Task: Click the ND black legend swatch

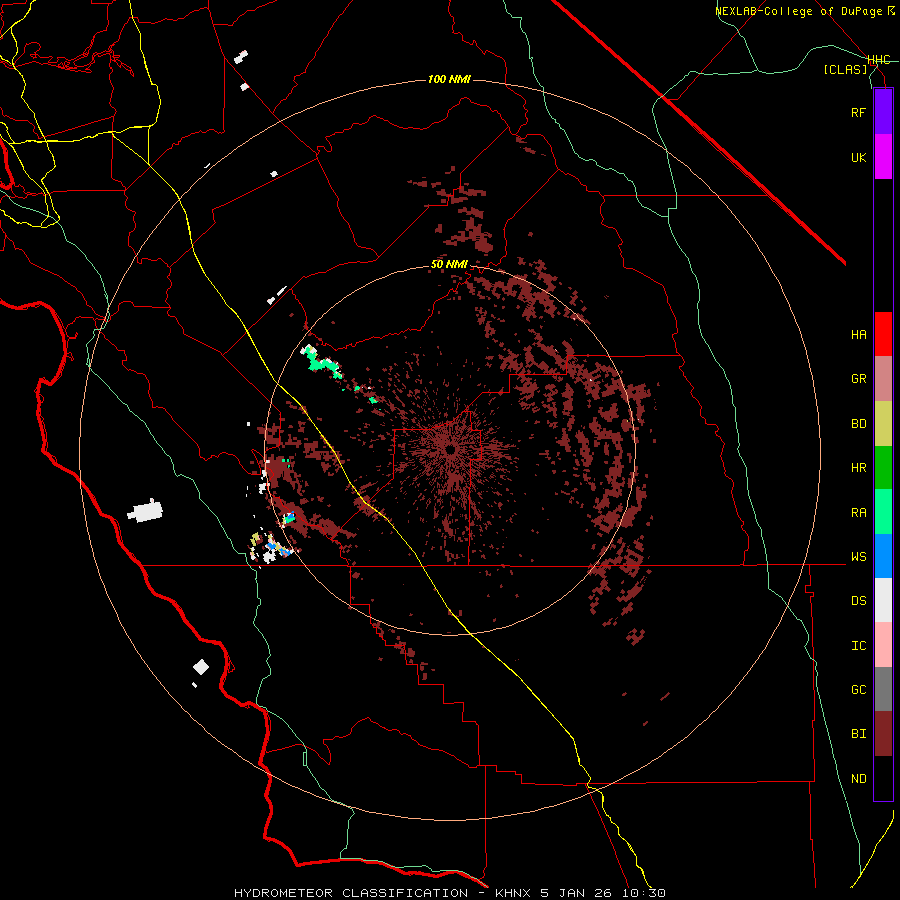Action: point(883,778)
